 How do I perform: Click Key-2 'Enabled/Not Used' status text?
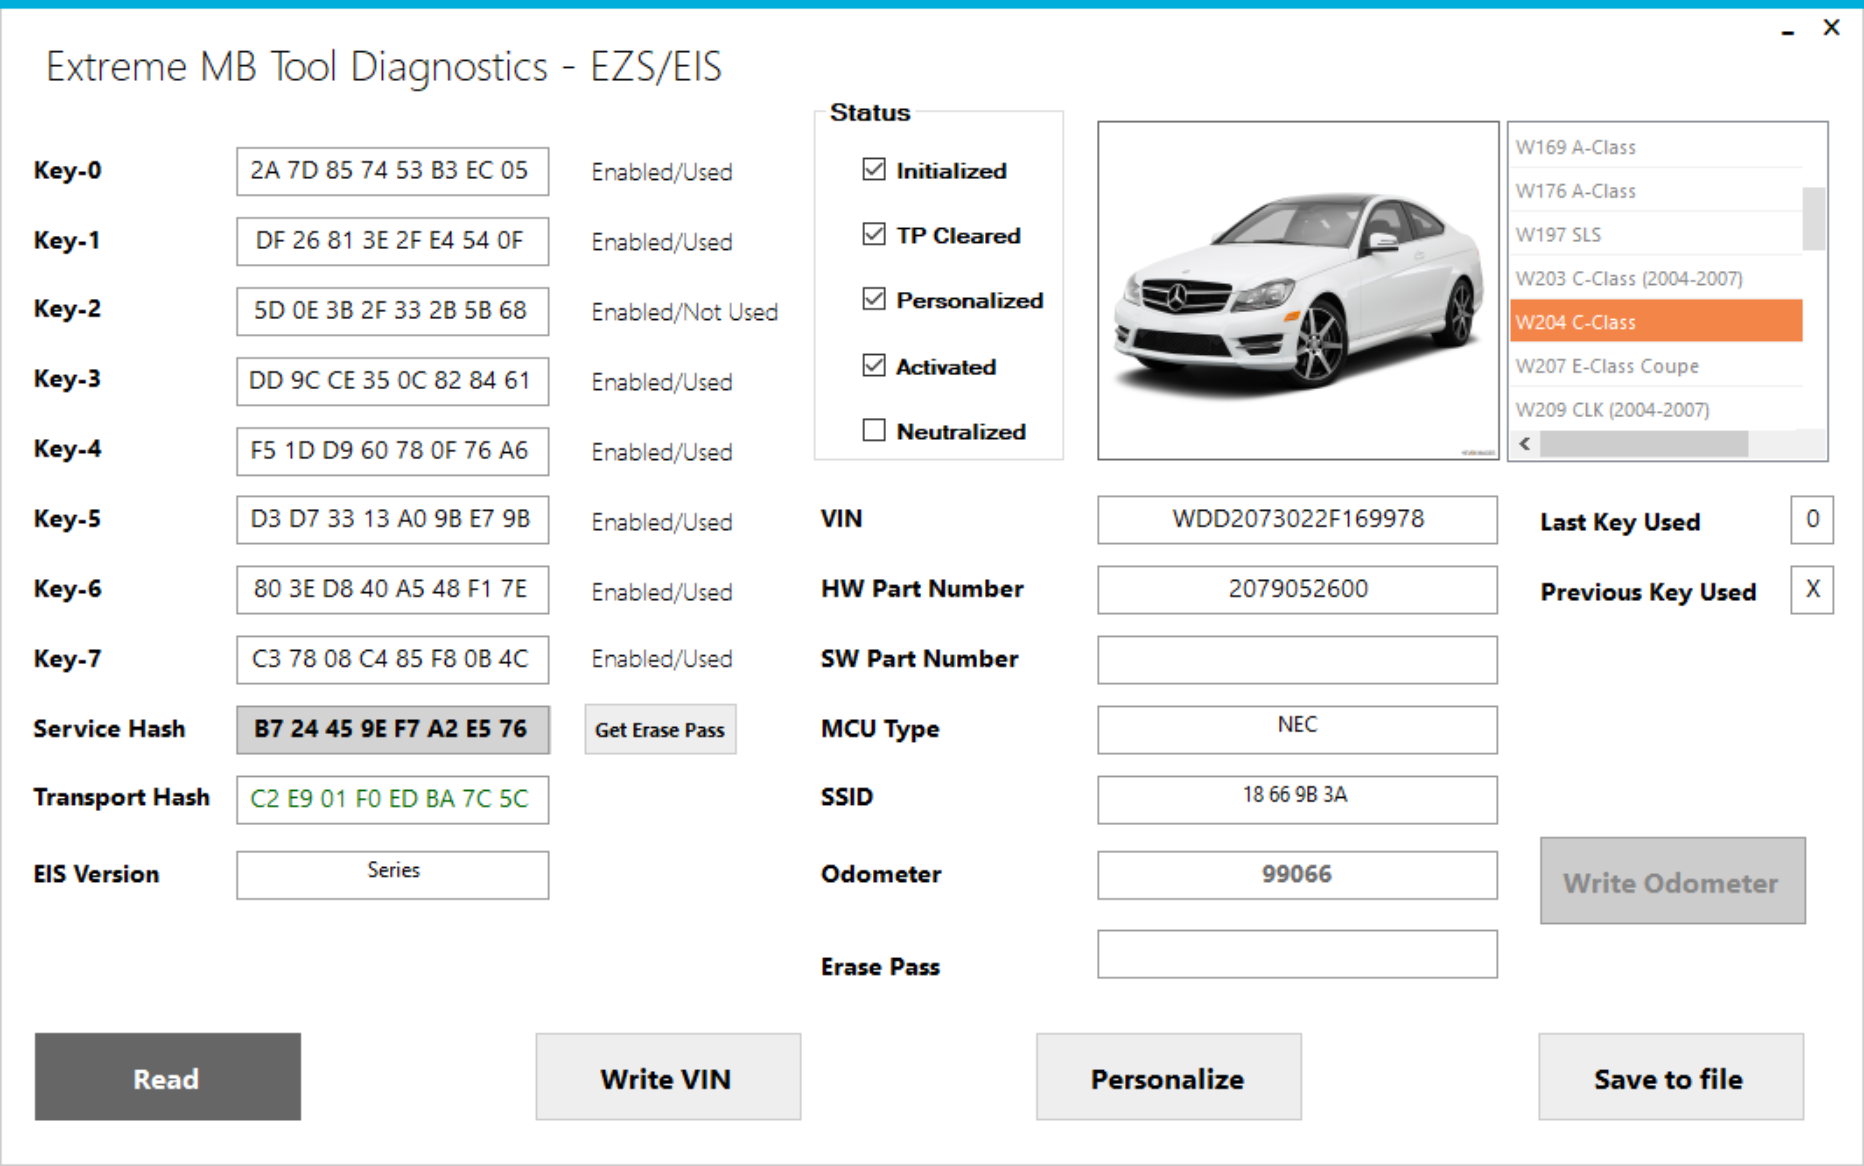(684, 312)
